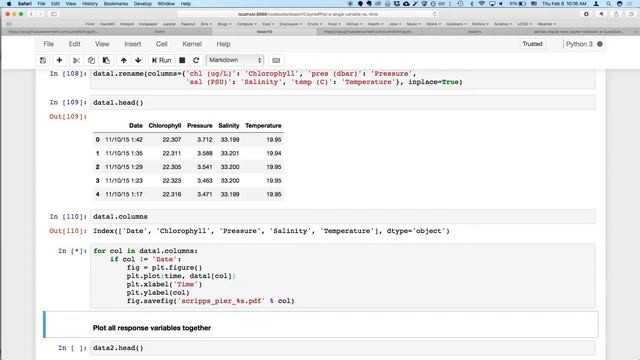
Task: Click the 11/10/15 1:17 date cell
Action: coord(124,194)
